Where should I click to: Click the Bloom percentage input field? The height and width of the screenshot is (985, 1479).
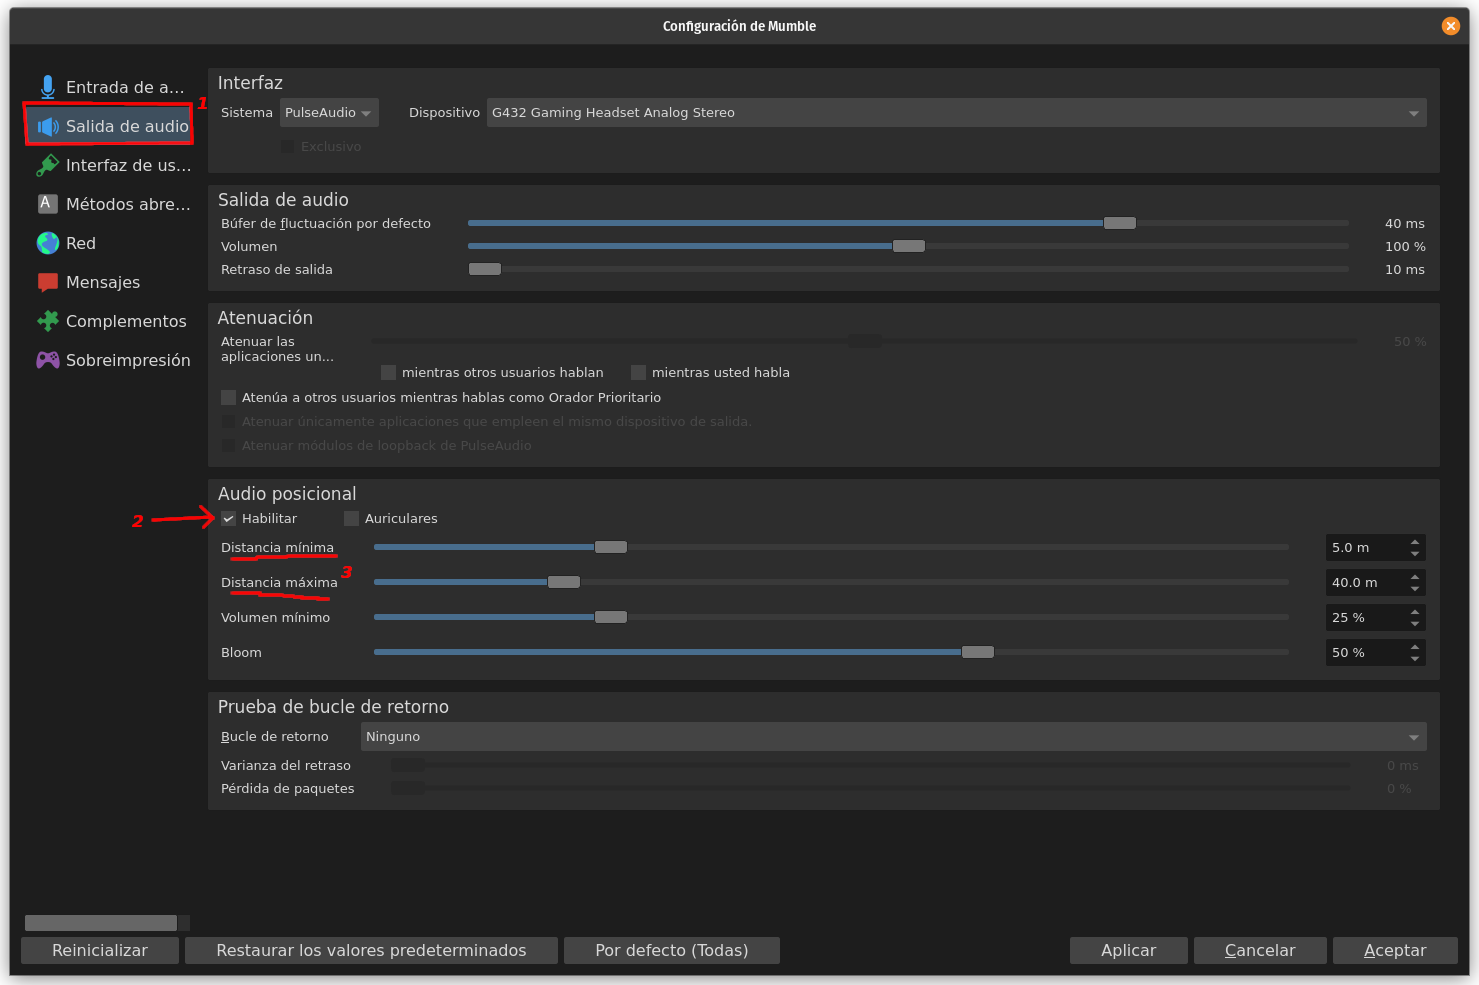1364,652
